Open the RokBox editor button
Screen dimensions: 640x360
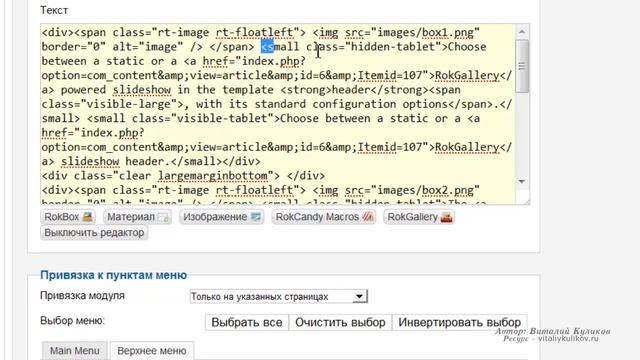tap(68, 217)
